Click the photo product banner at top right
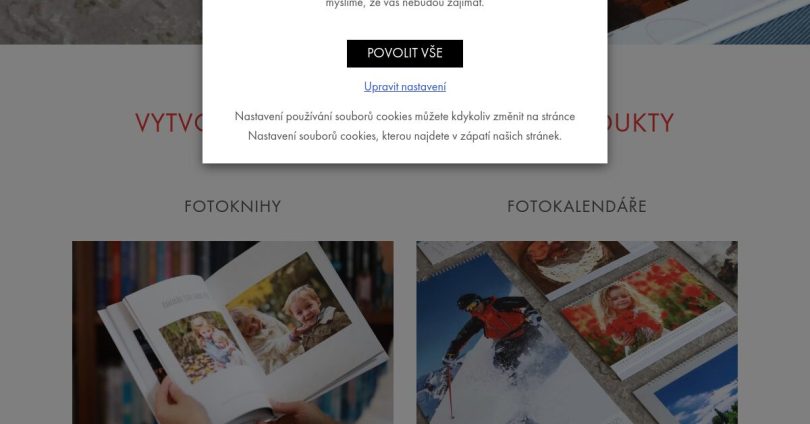 click(709, 22)
